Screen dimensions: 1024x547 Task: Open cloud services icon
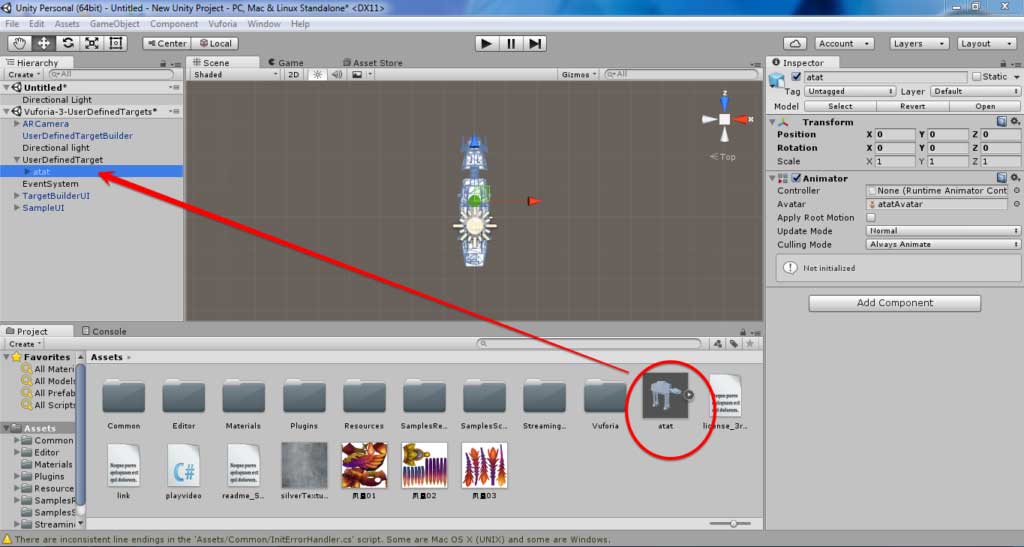[795, 44]
